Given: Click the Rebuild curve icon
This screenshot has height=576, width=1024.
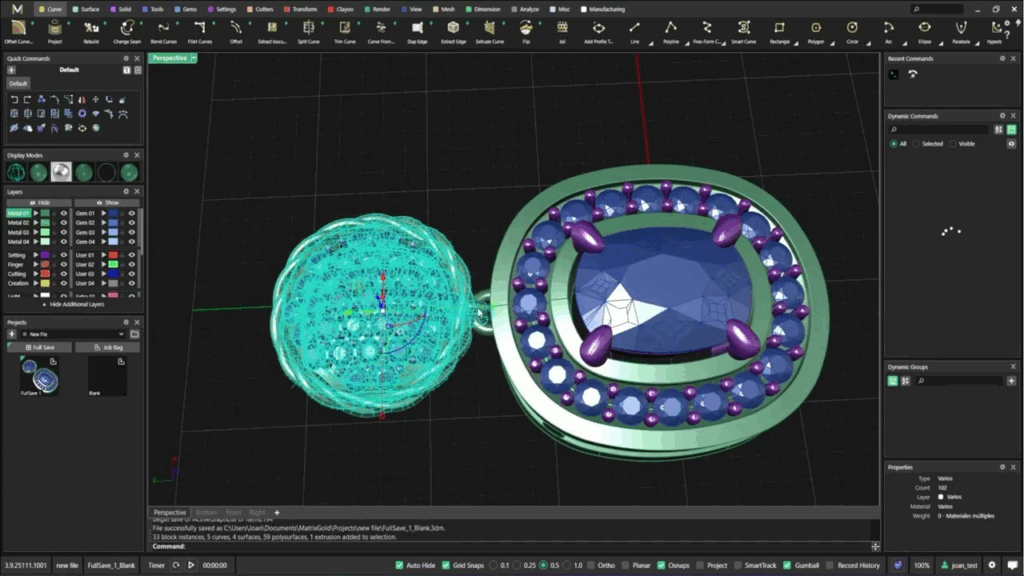Looking at the screenshot, I should pyautogui.click(x=91, y=29).
